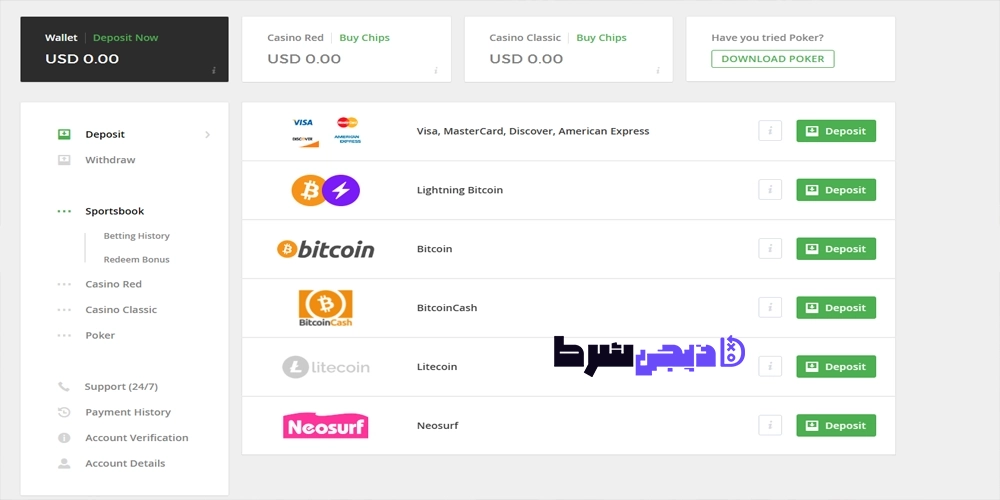The height and width of the screenshot is (500, 1000).
Task: Click the info icon in the Wallet card
Action: pyautogui.click(x=214, y=70)
